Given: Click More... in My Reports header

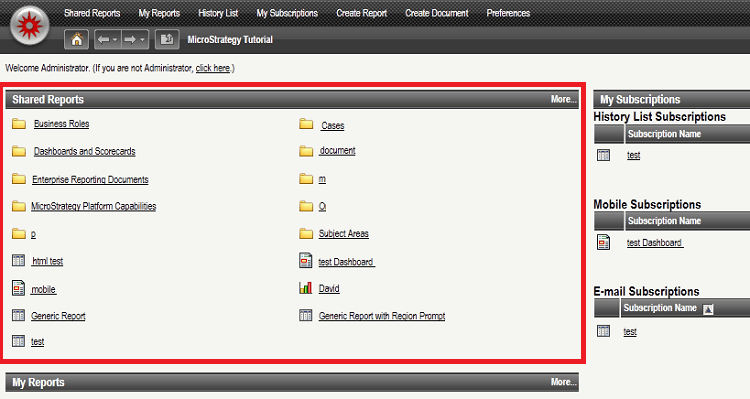Looking at the screenshot, I should pos(563,382).
